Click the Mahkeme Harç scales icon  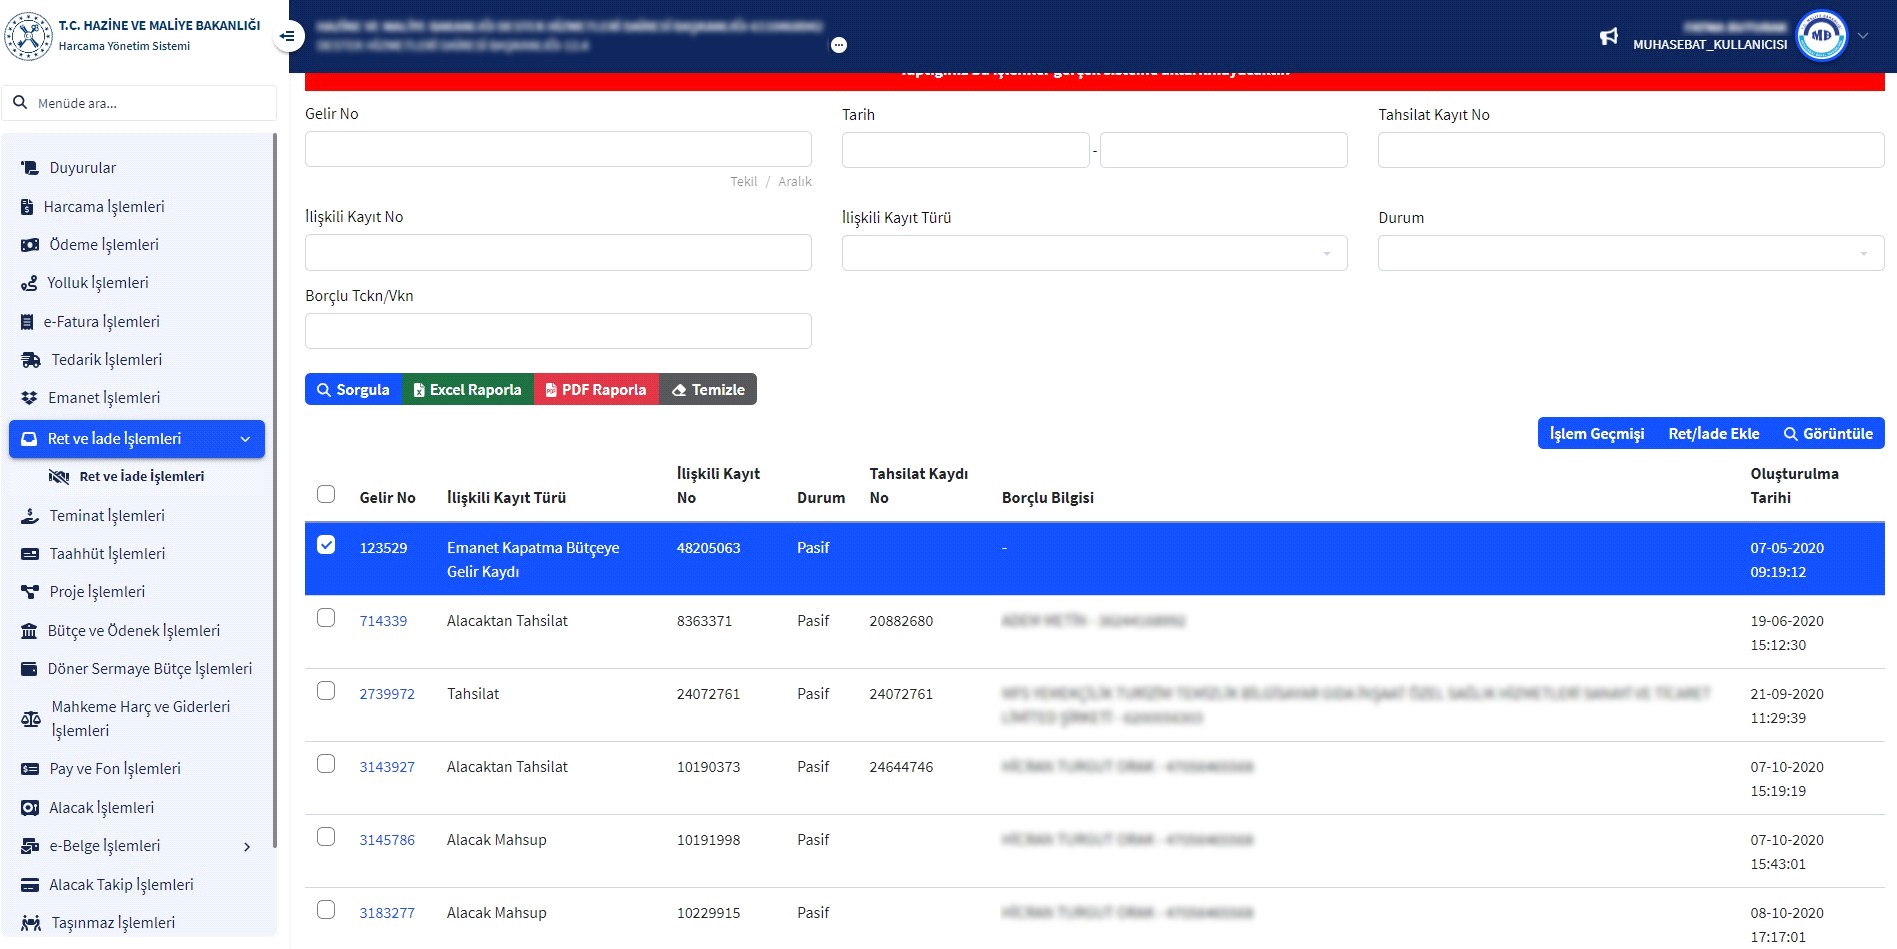tap(31, 719)
